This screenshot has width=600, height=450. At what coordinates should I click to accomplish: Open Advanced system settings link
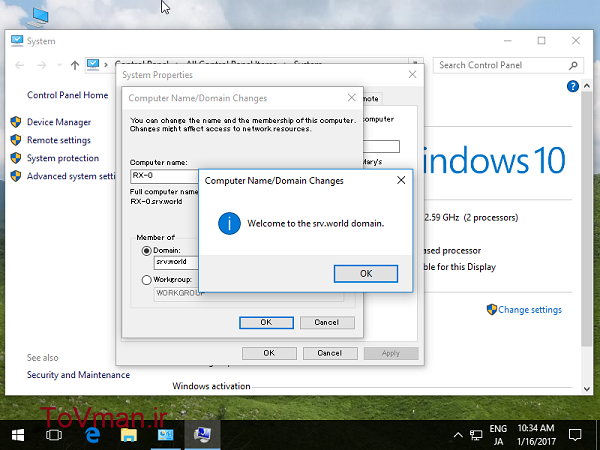(x=71, y=176)
